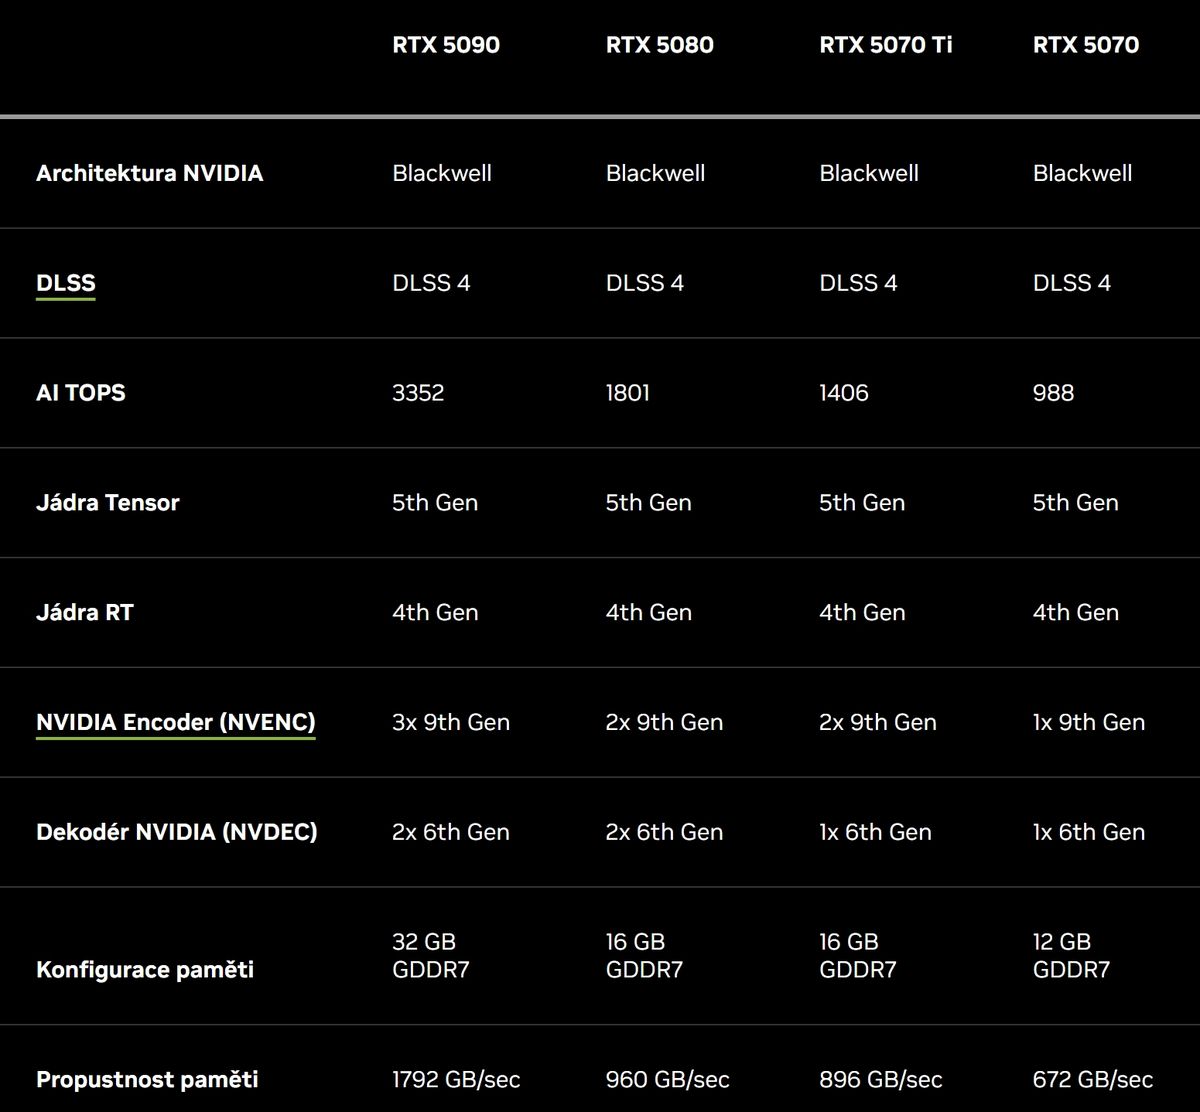Click RTX 5080's 2x 9th Gen encoder cell
This screenshot has width=1200, height=1112.
665,722
